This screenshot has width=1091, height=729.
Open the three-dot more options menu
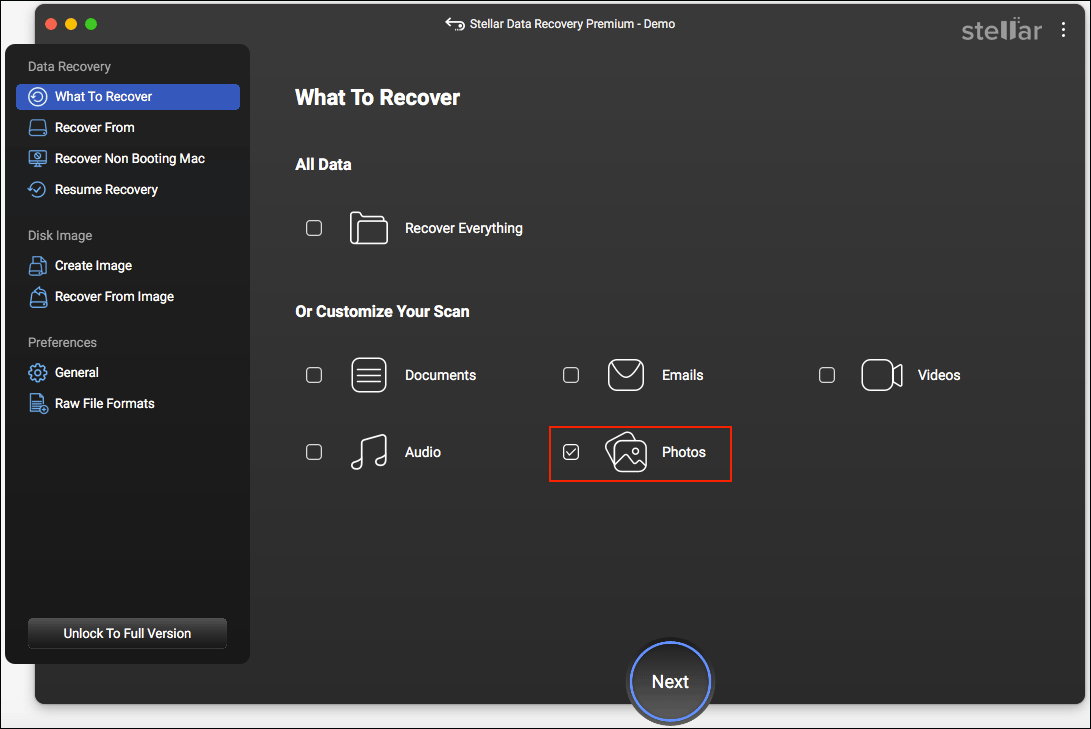point(1063,29)
